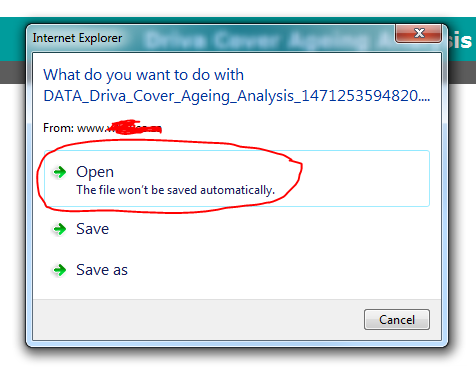Open the downloaded file via Open label
This screenshot has height=387, width=476.
pyautogui.click(x=95, y=172)
